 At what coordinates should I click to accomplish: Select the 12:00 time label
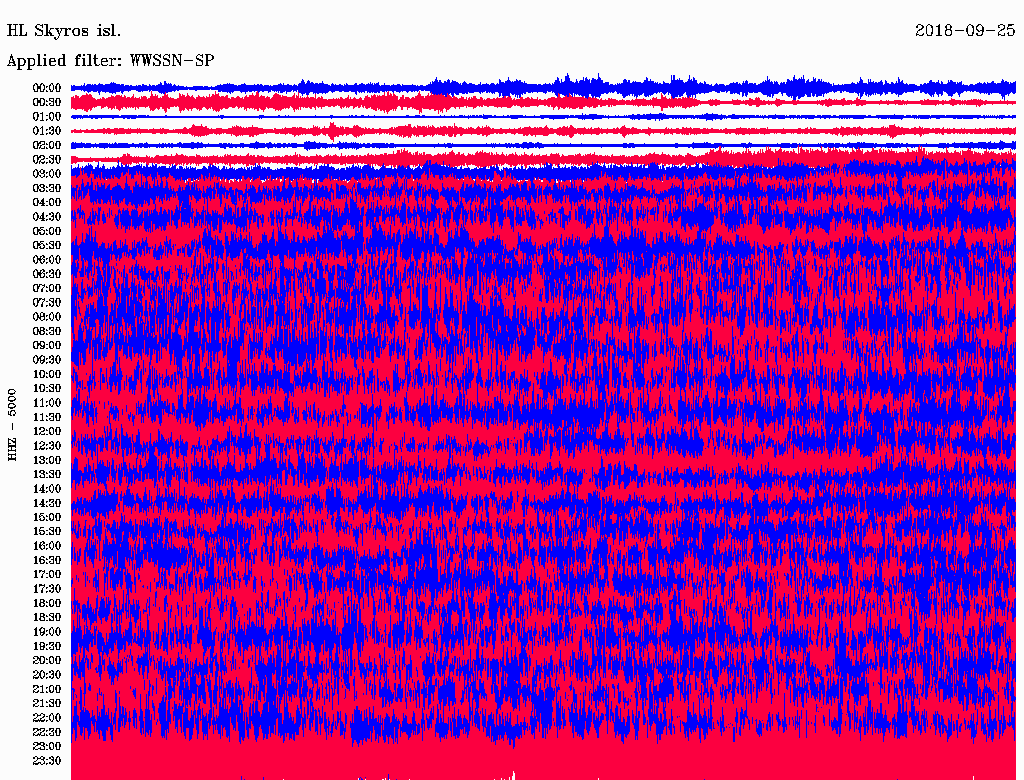tap(47, 431)
